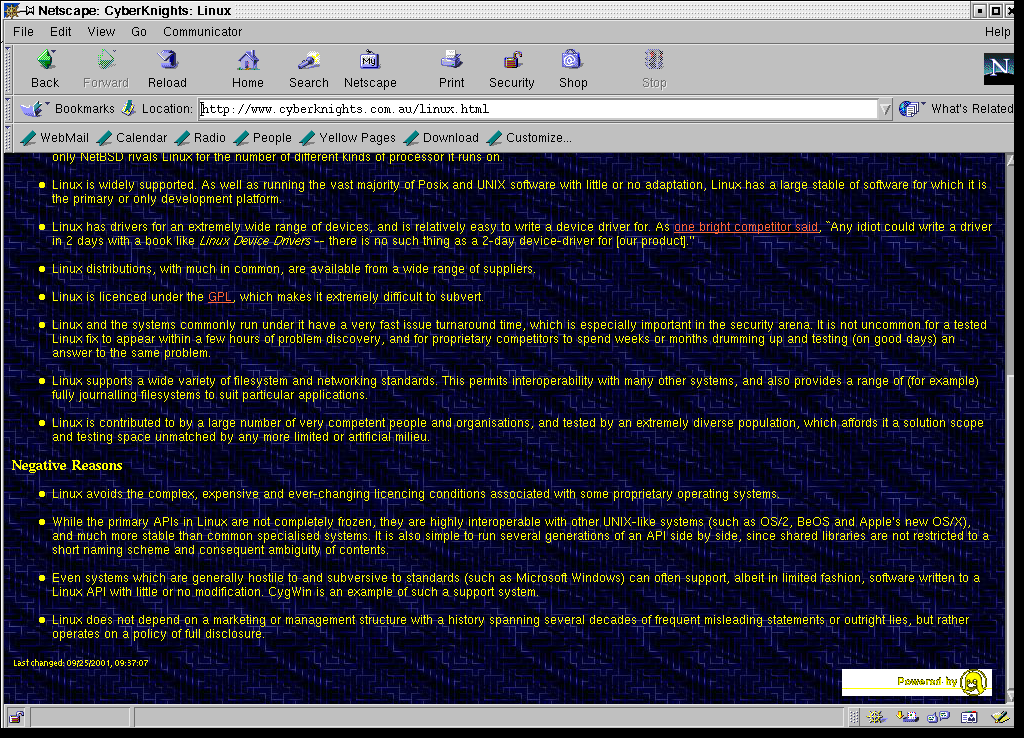The width and height of the screenshot is (1024, 738).
Task: Open the Communicator menu
Action: [202, 31]
